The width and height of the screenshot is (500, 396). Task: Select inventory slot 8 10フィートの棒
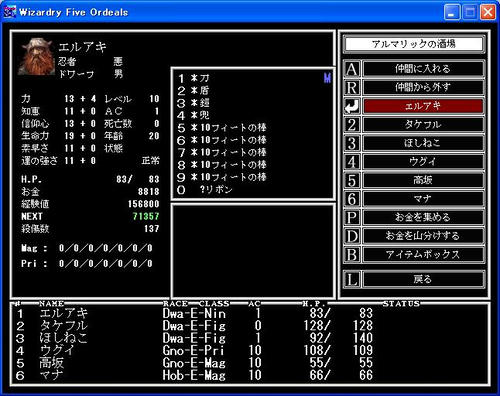point(222,165)
